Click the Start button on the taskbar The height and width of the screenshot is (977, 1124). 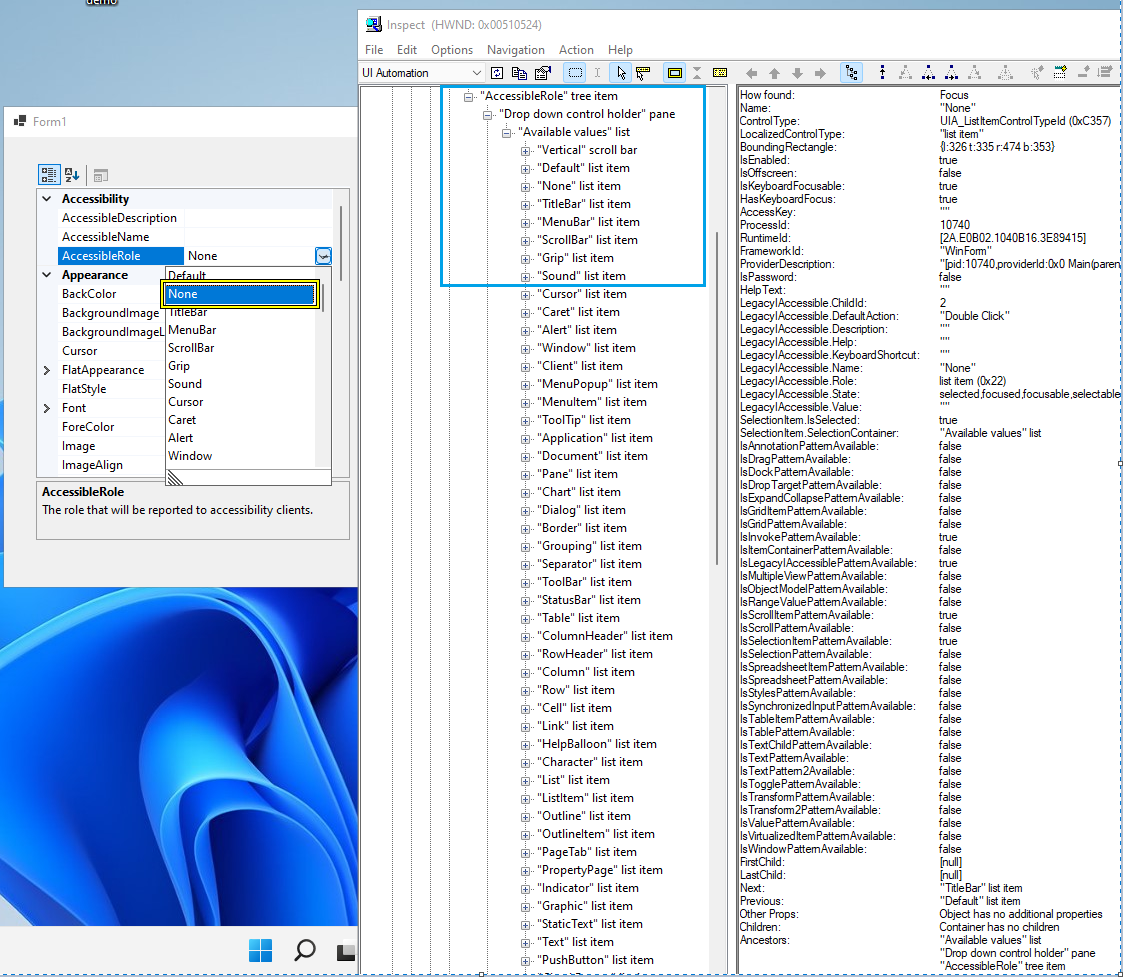click(260, 950)
